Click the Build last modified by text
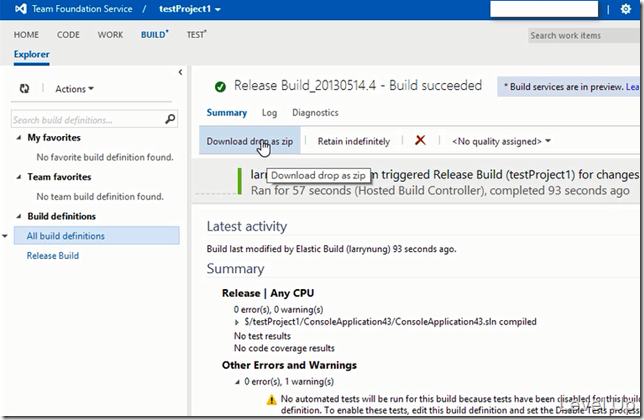This screenshot has width=644, height=420. [x=331, y=249]
